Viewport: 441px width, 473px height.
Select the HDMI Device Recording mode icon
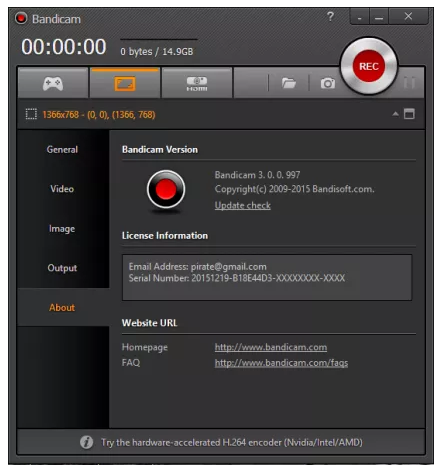pos(197,83)
